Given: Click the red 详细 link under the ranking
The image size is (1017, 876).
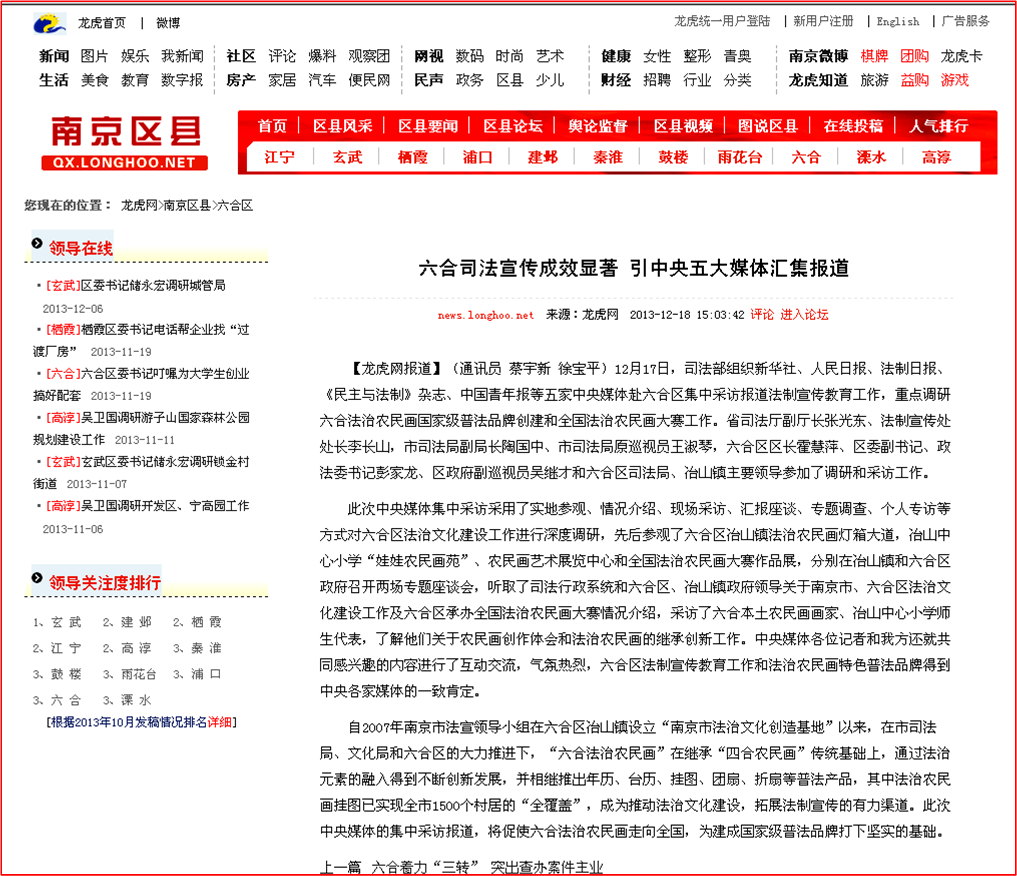Looking at the screenshot, I should click(x=219, y=722).
